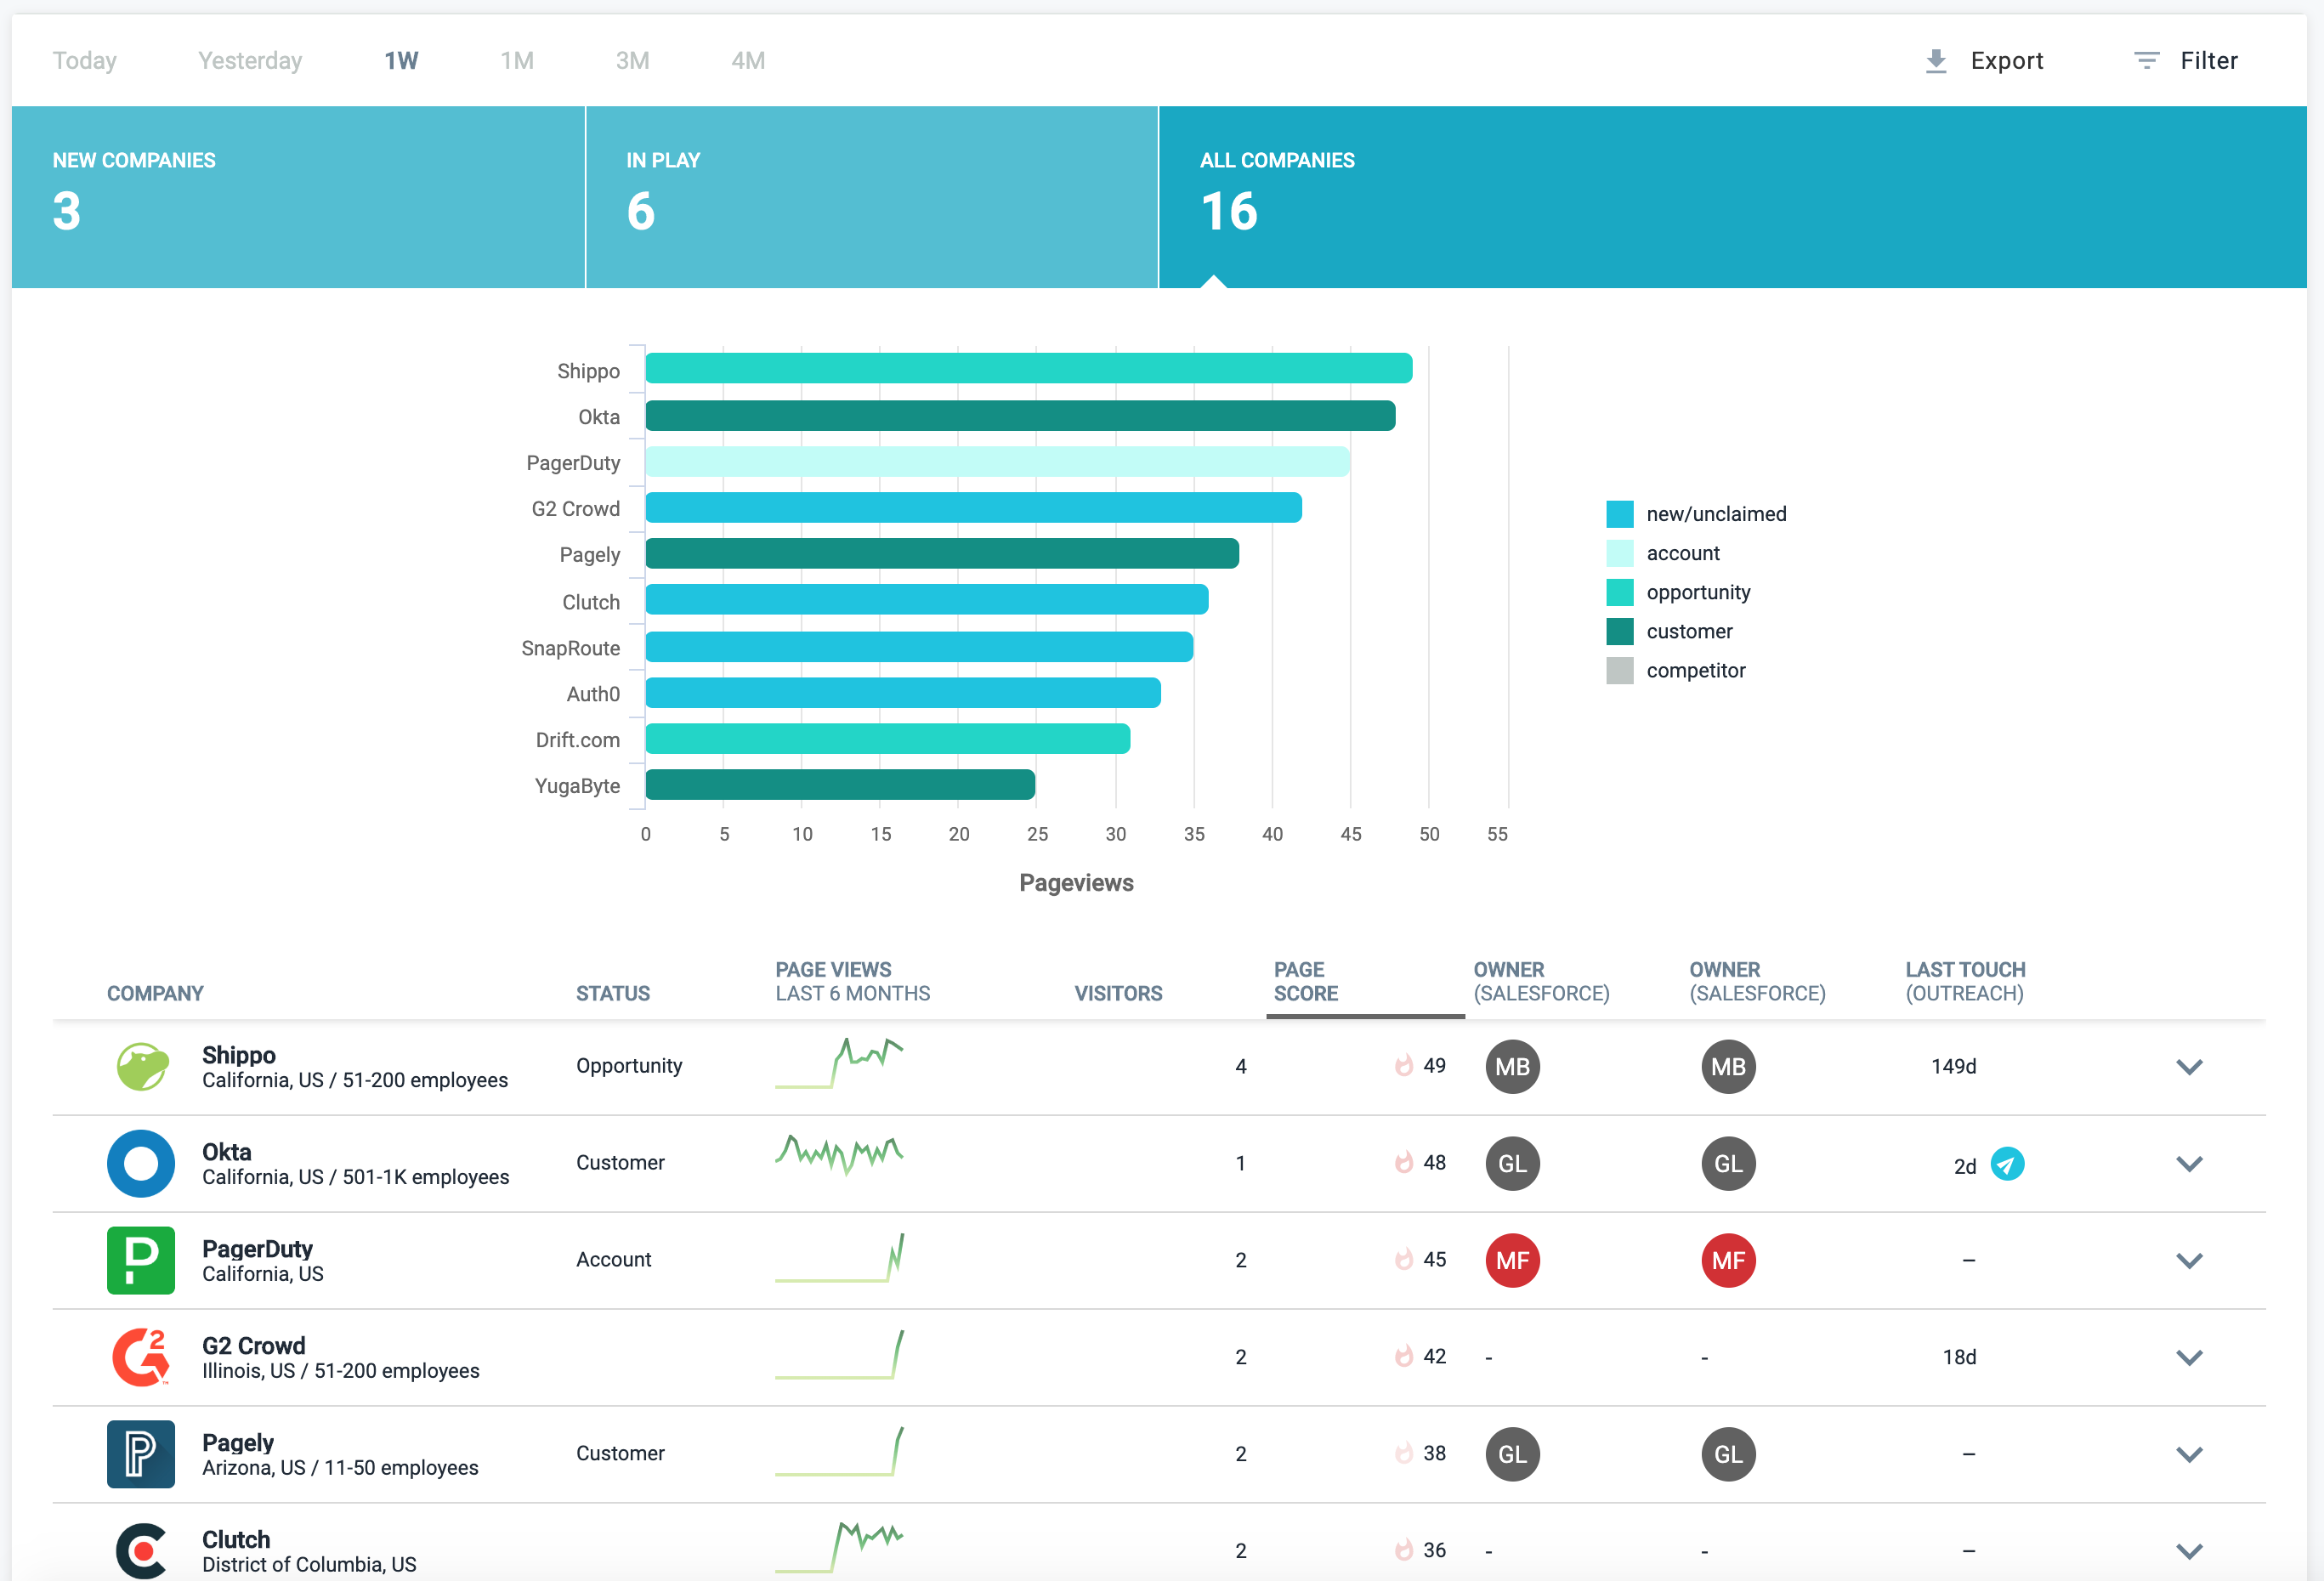Expand the PagerDuty row details

[2189, 1261]
